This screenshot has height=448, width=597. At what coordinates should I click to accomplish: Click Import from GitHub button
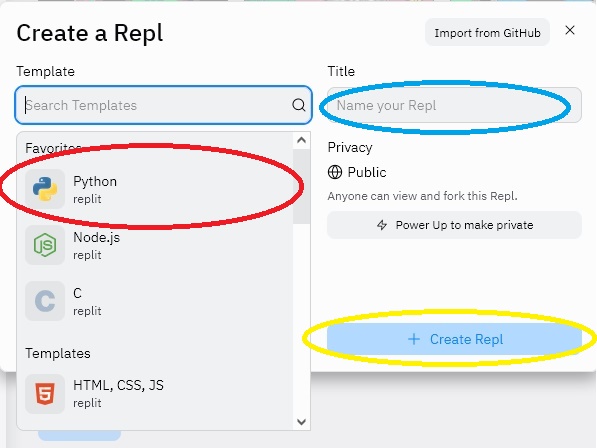pyautogui.click(x=487, y=33)
